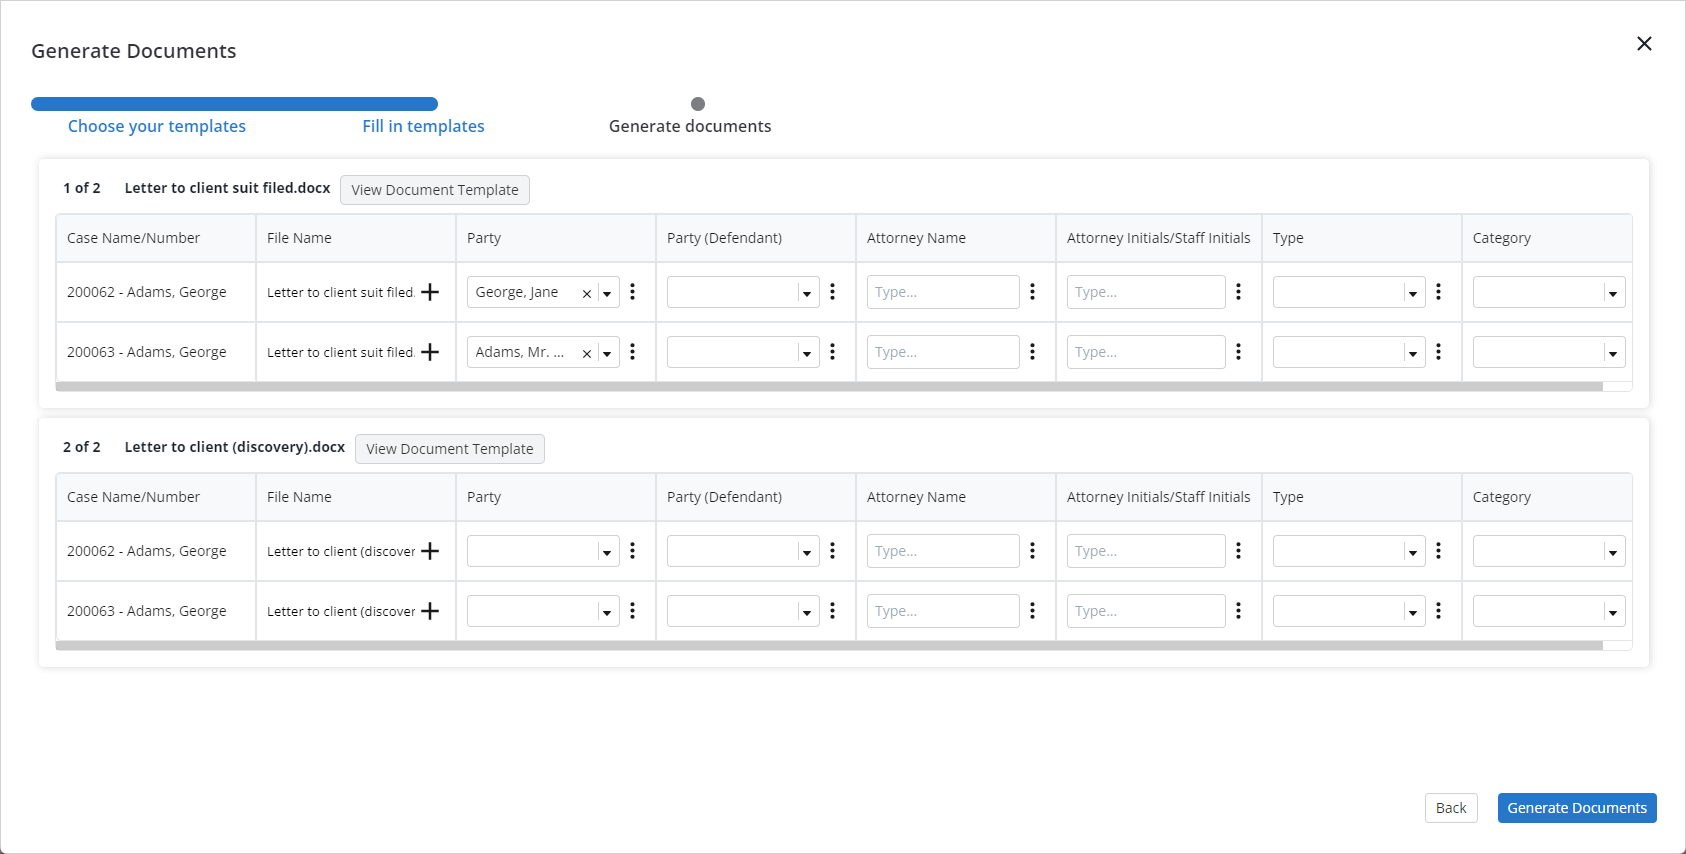Clear the George, Jane party selection
The height and width of the screenshot is (854, 1686).
click(586, 294)
